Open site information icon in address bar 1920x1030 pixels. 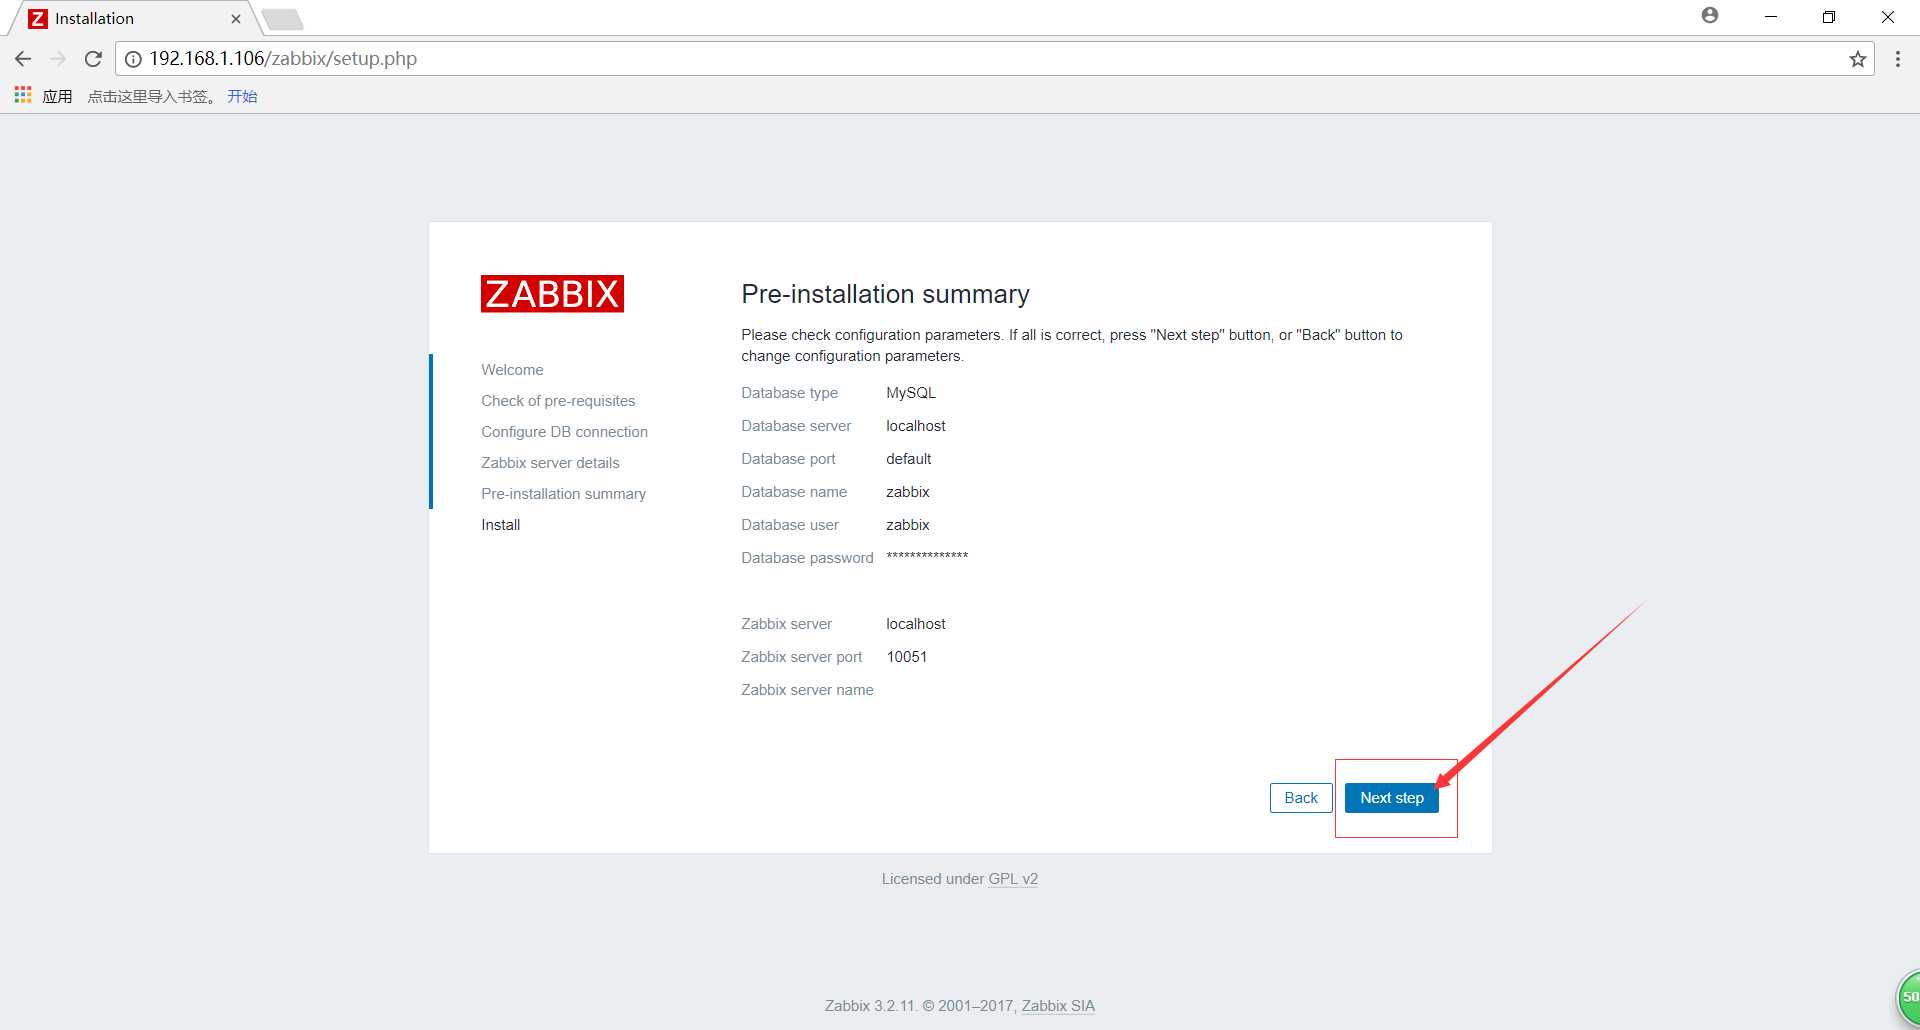pyautogui.click(x=133, y=59)
